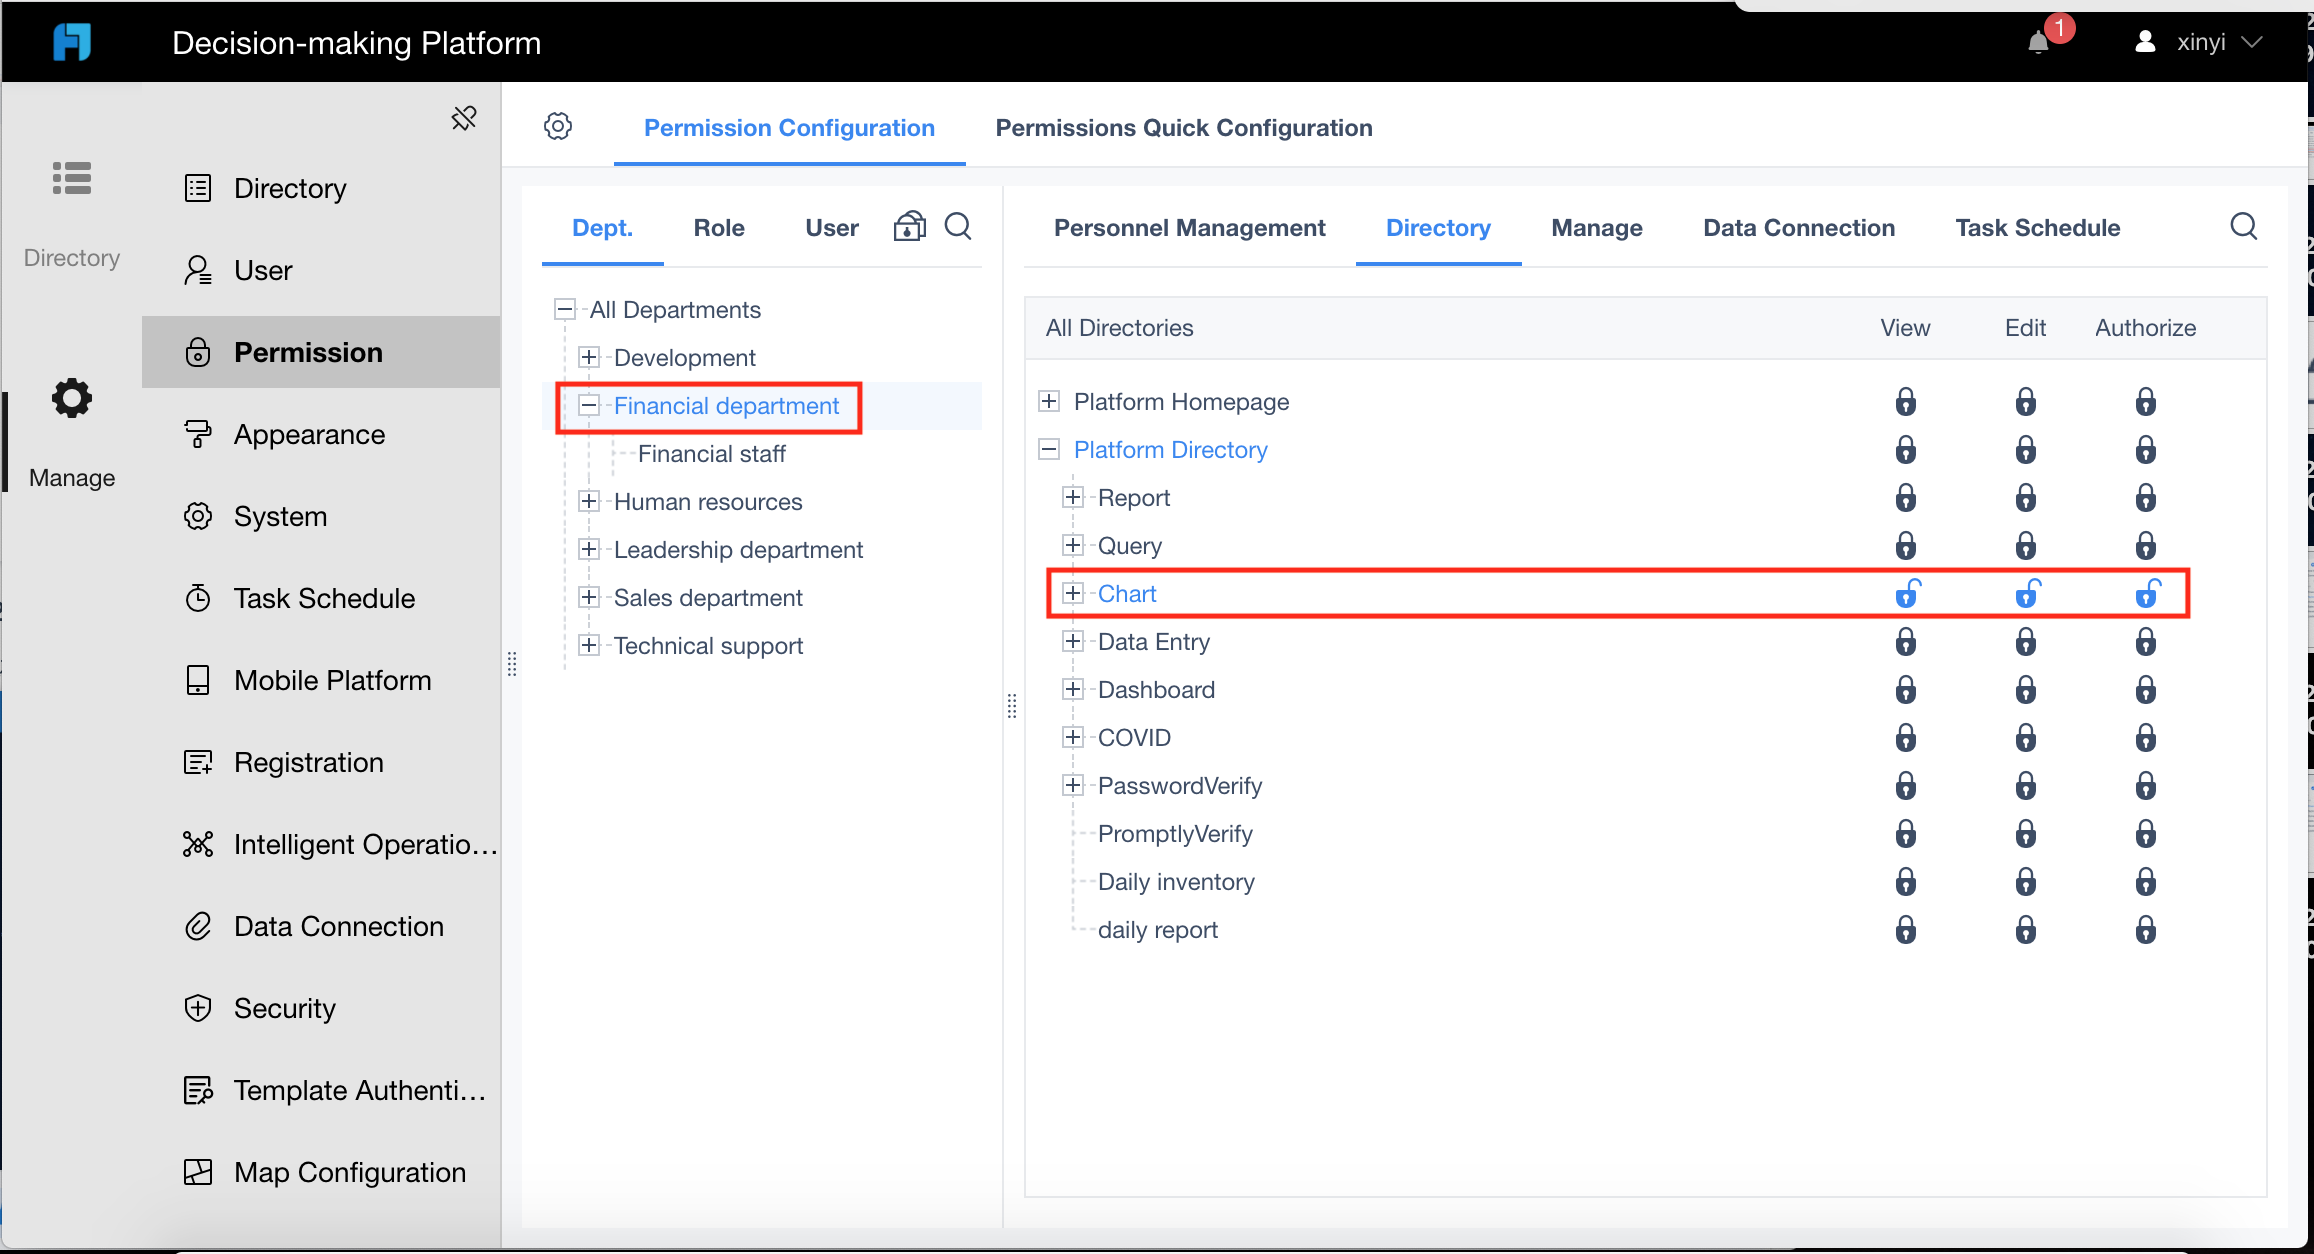2314x1254 pixels.
Task: Click the search icon in department panel
Action: (958, 226)
